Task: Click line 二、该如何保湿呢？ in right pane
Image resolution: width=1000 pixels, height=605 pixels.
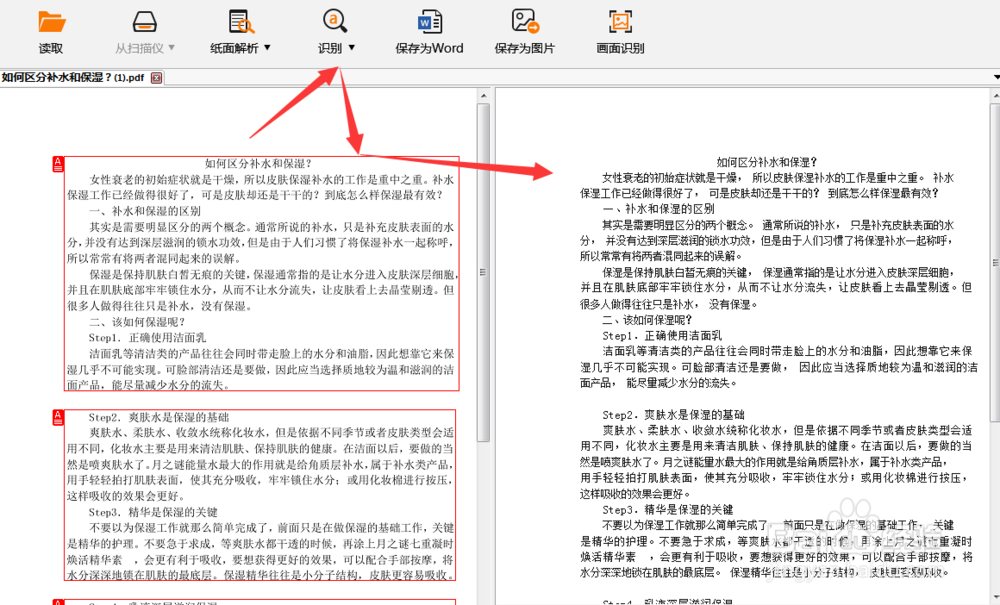Action: [x=647, y=320]
